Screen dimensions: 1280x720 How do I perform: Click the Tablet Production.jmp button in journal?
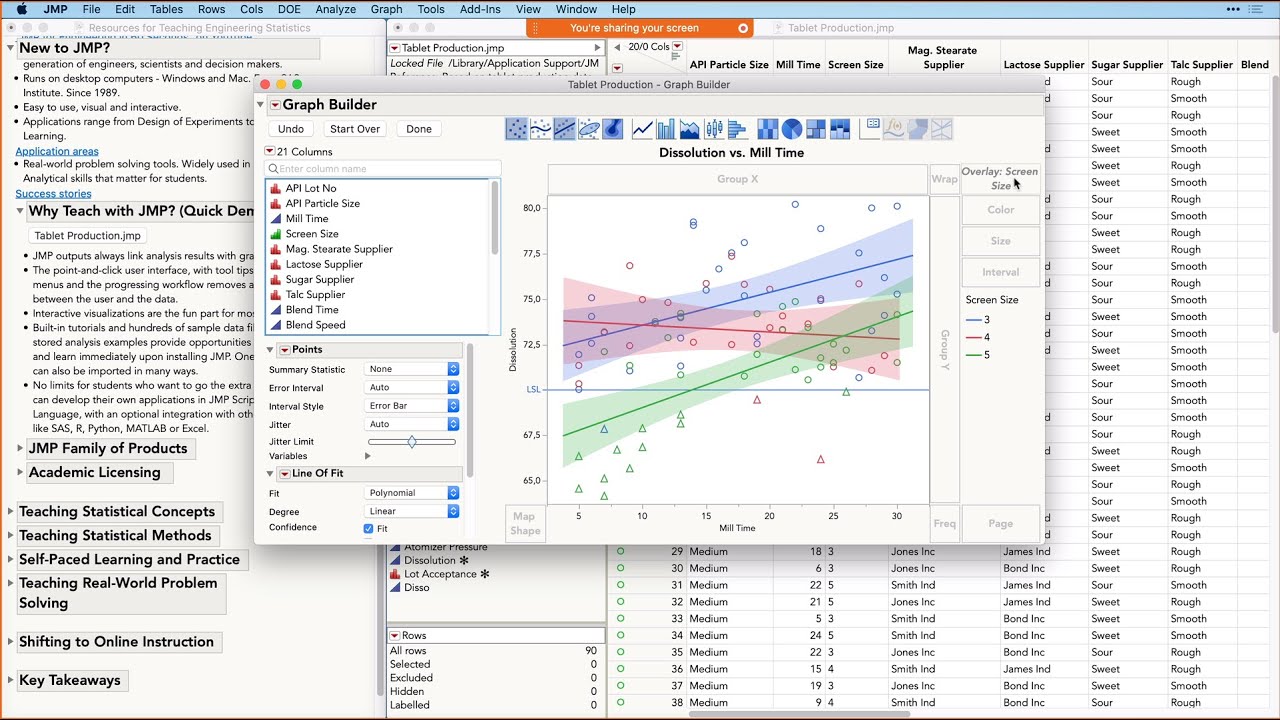tap(87, 236)
